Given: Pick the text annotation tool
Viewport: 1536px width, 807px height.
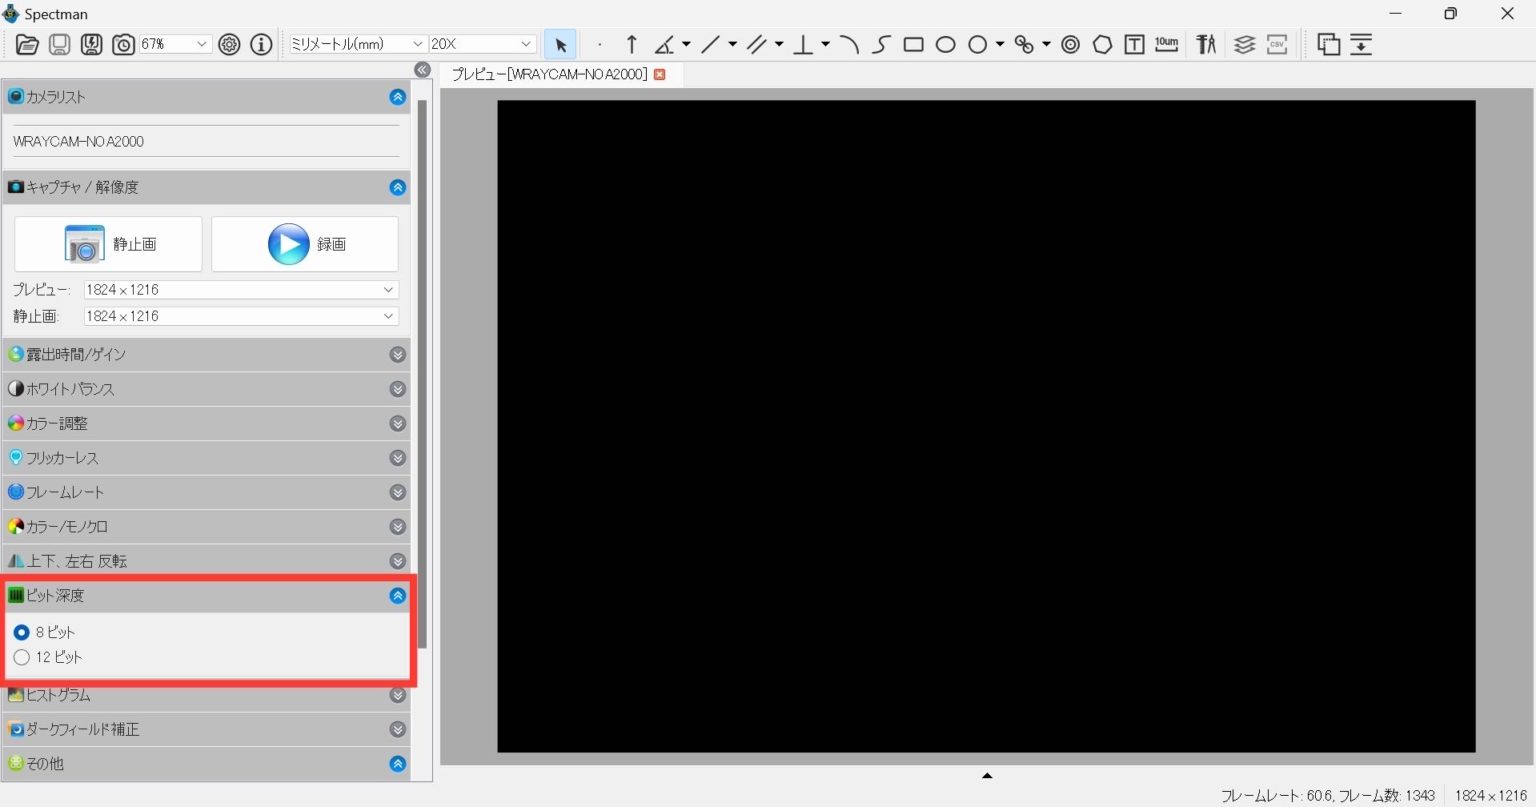Looking at the screenshot, I should (1134, 44).
